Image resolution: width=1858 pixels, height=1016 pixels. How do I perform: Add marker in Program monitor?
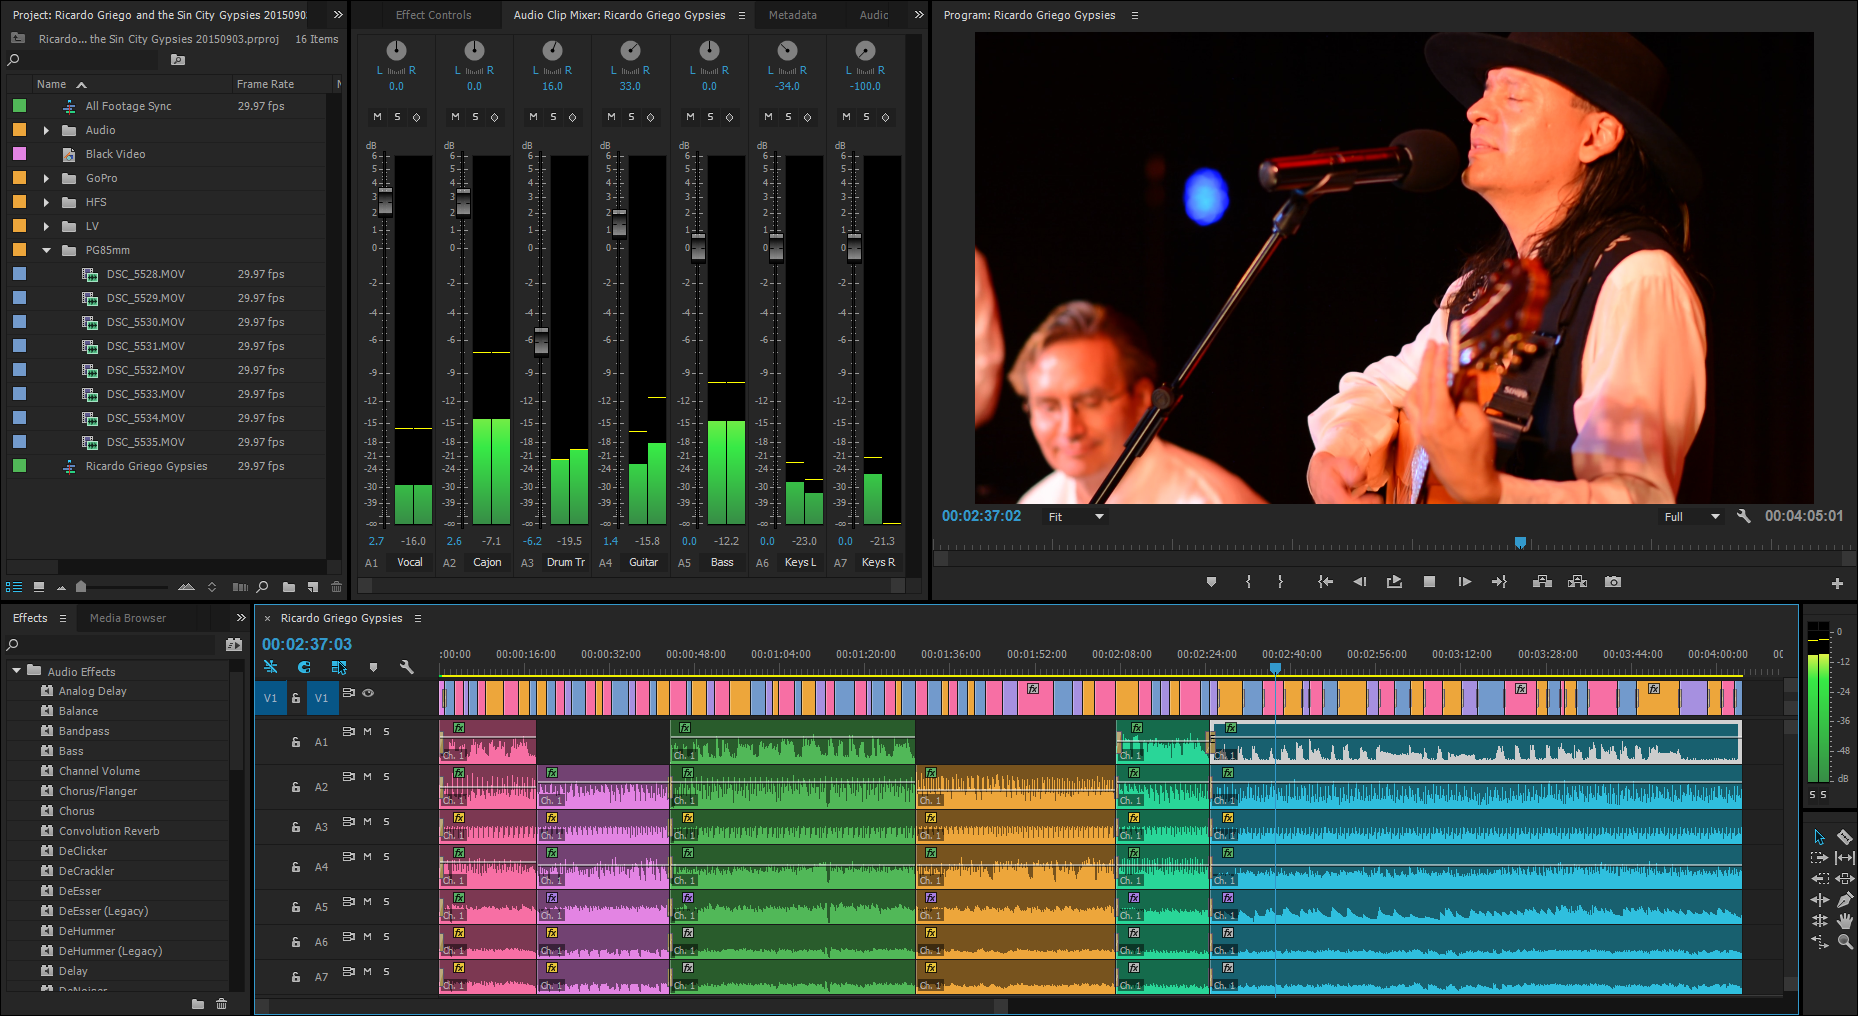pyautogui.click(x=1211, y=582)
